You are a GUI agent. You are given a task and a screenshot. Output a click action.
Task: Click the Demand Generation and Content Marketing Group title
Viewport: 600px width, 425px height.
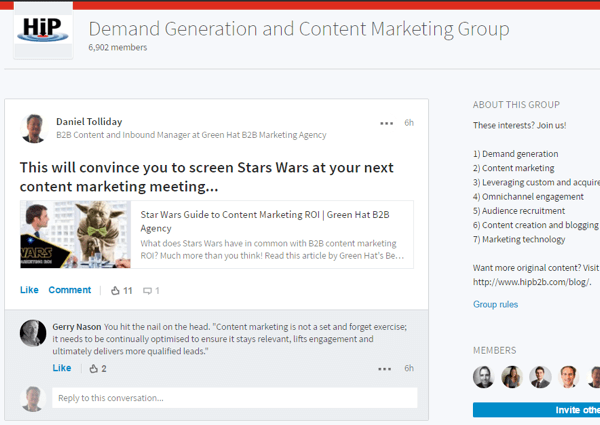(x=299, y=29)
